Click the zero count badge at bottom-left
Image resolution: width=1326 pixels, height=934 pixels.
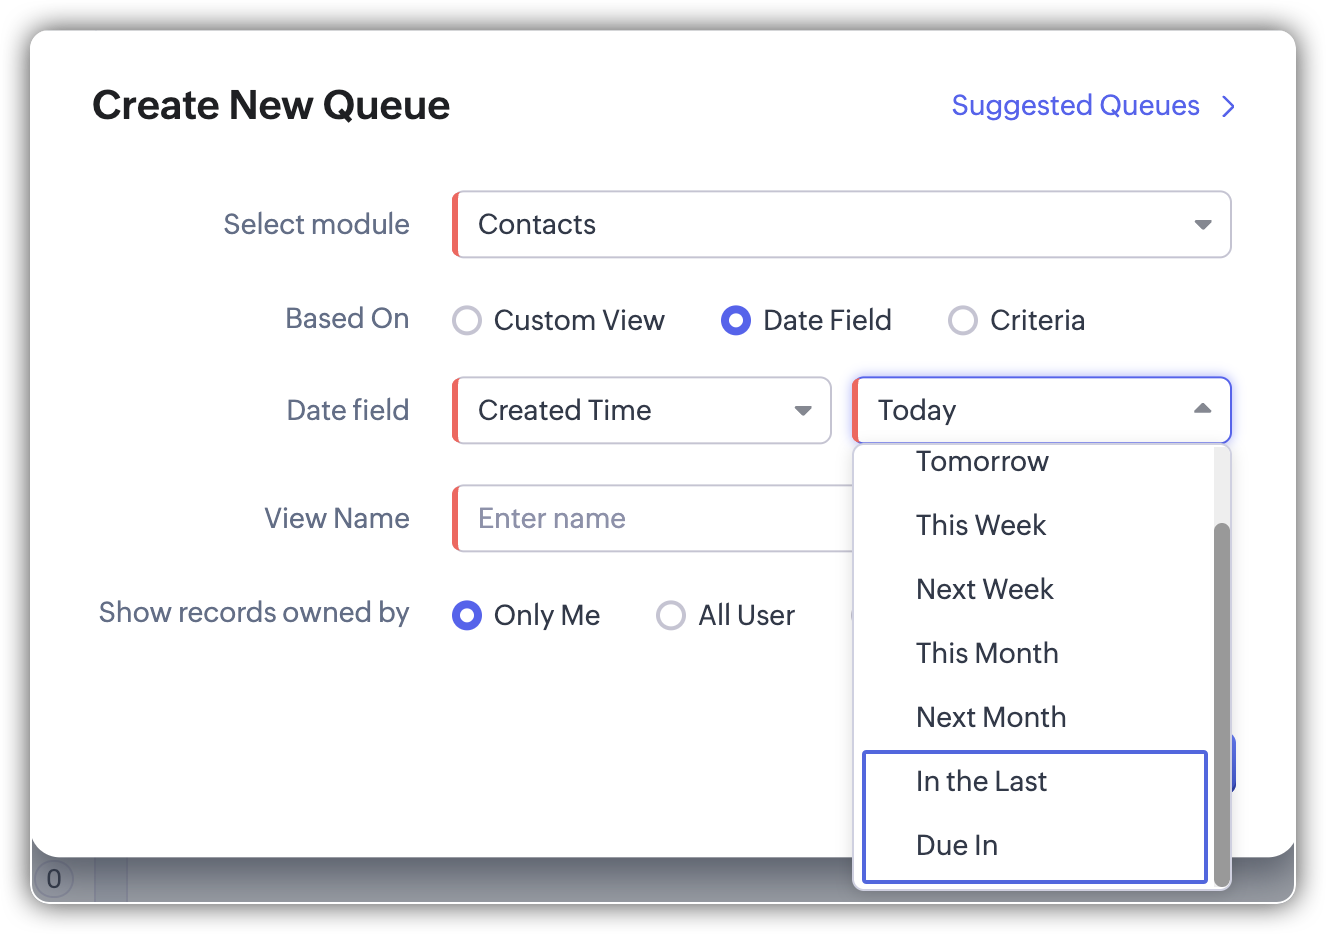(54, 879)
